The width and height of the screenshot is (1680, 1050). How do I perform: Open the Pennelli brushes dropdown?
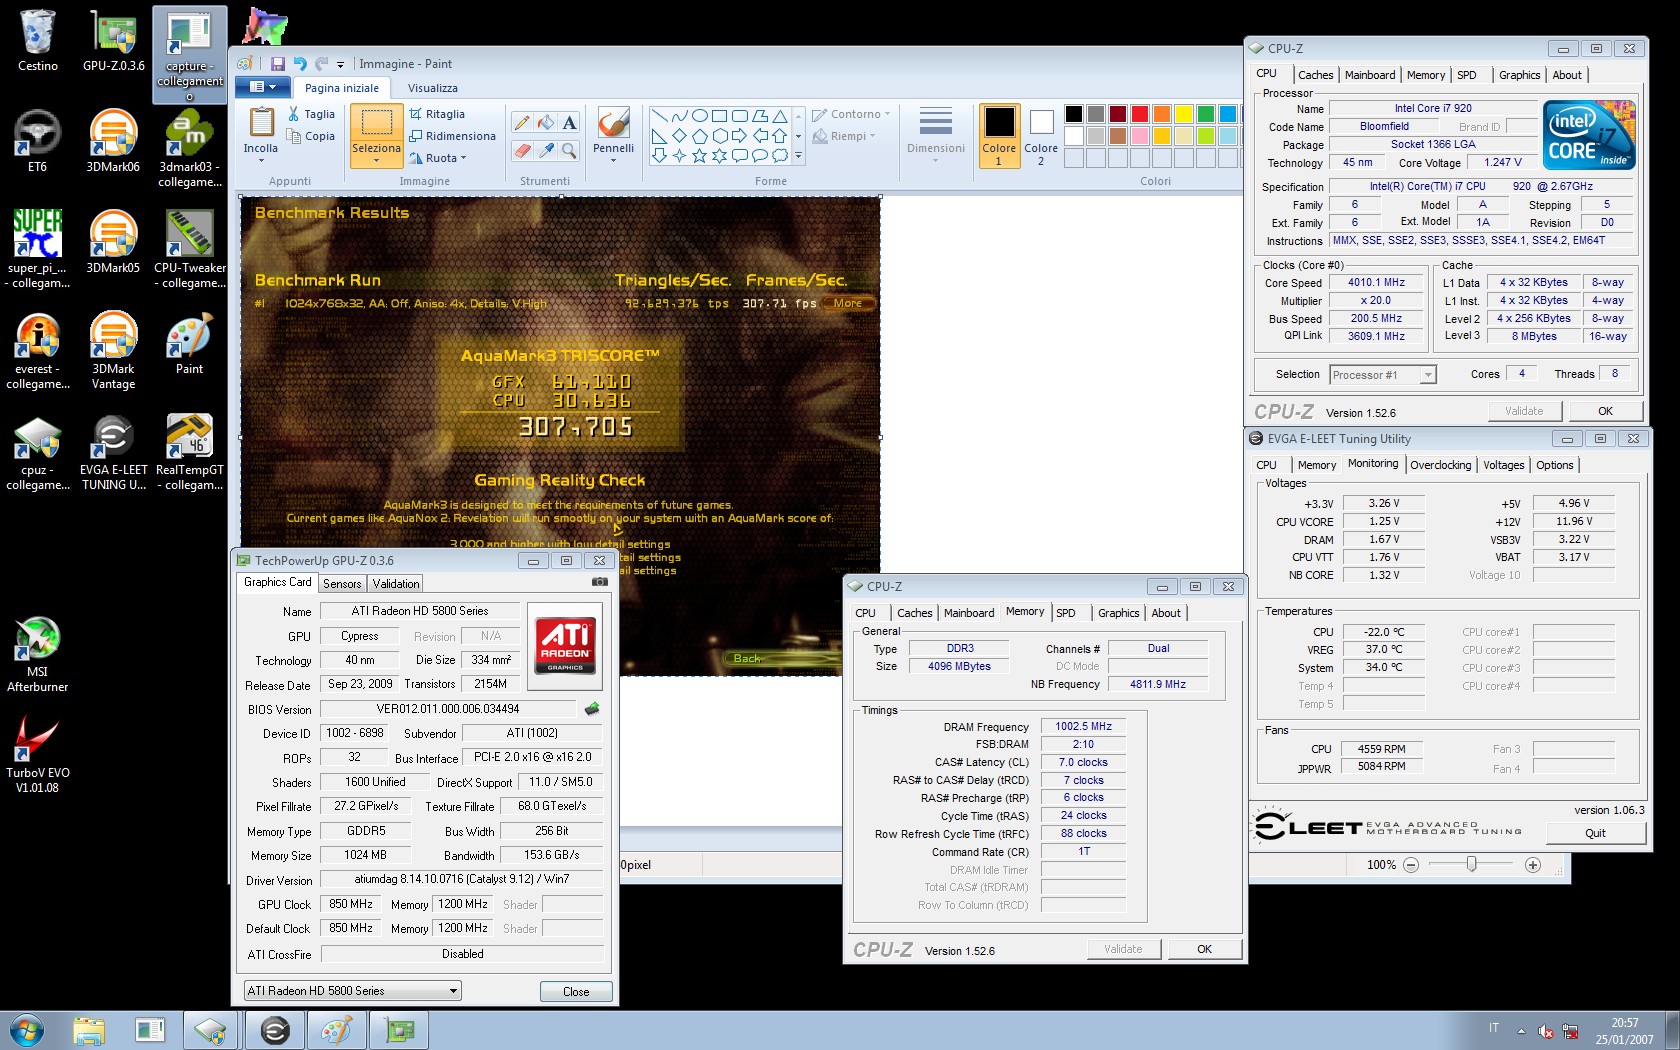613,154
